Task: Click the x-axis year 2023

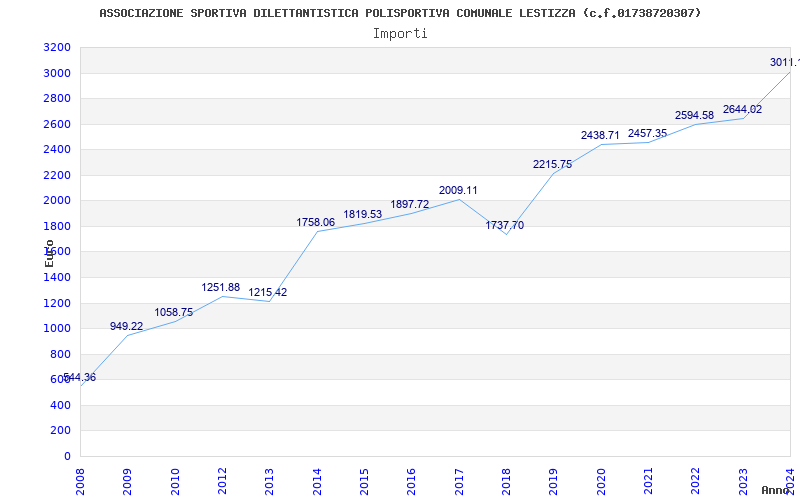Action: pyautogui.click(x=743, y=482)
